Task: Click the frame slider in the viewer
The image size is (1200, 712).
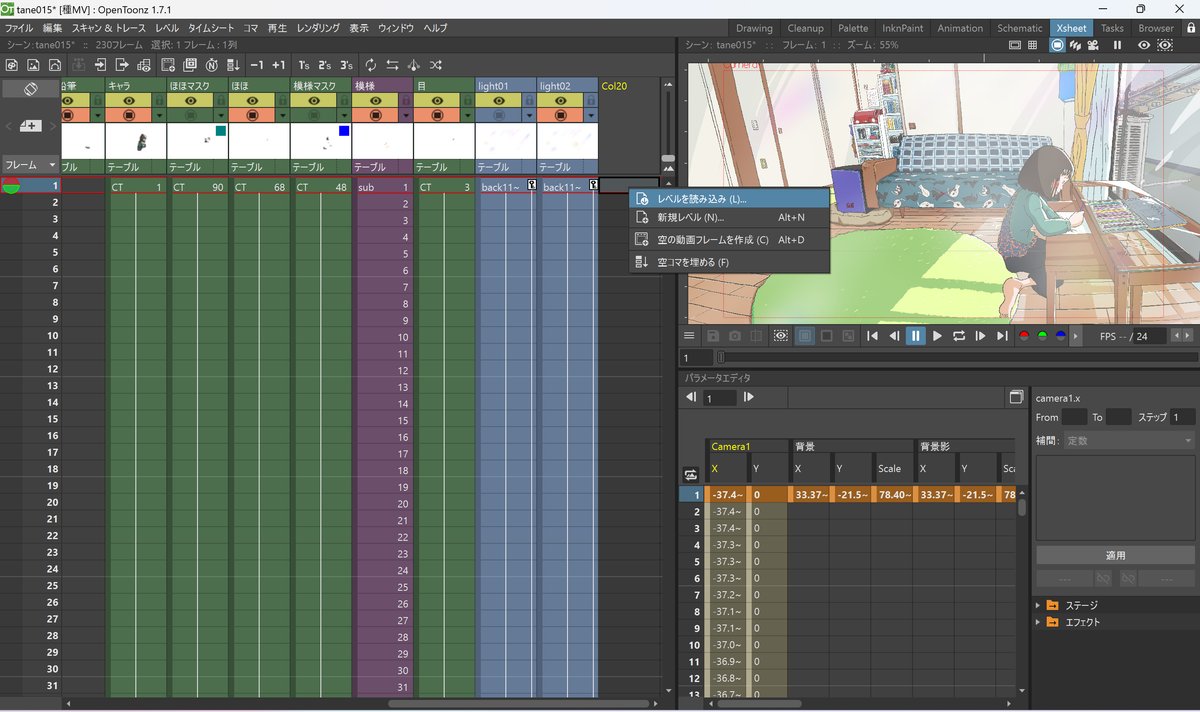Action: [957, 357]
